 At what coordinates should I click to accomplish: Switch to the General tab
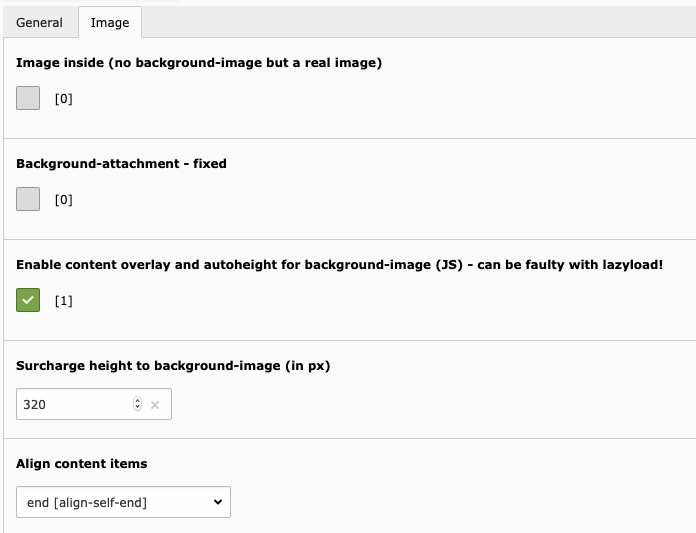tap(40, 23)
